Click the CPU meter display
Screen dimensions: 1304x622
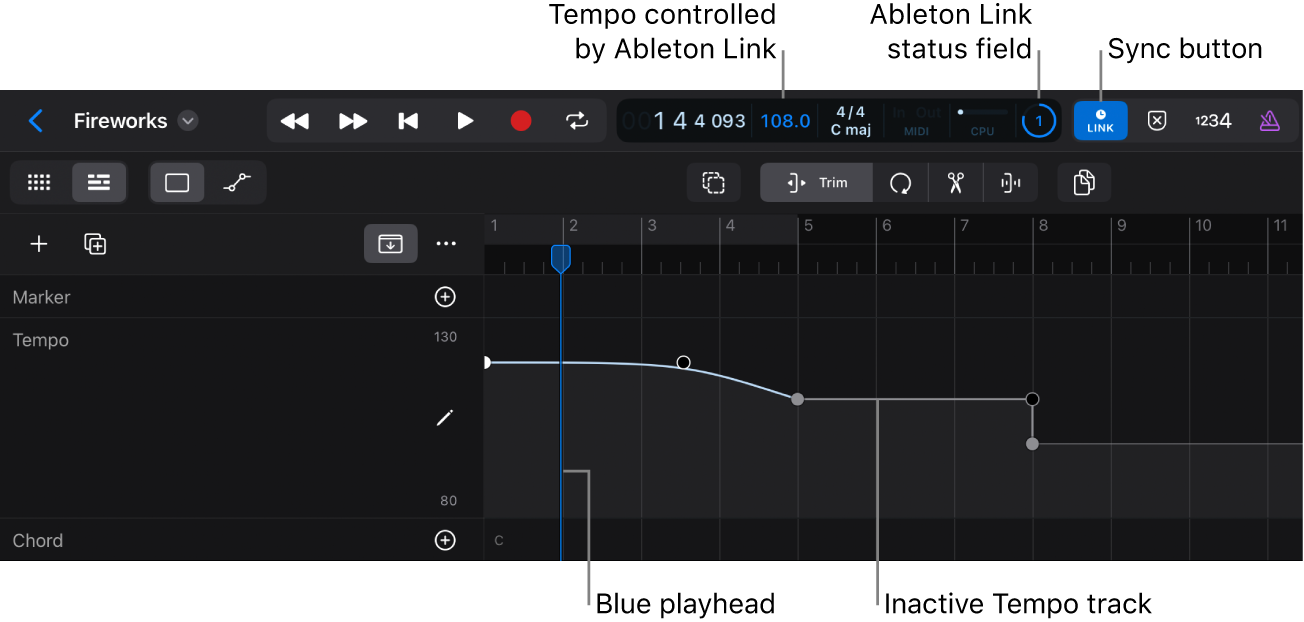[981, 120]
